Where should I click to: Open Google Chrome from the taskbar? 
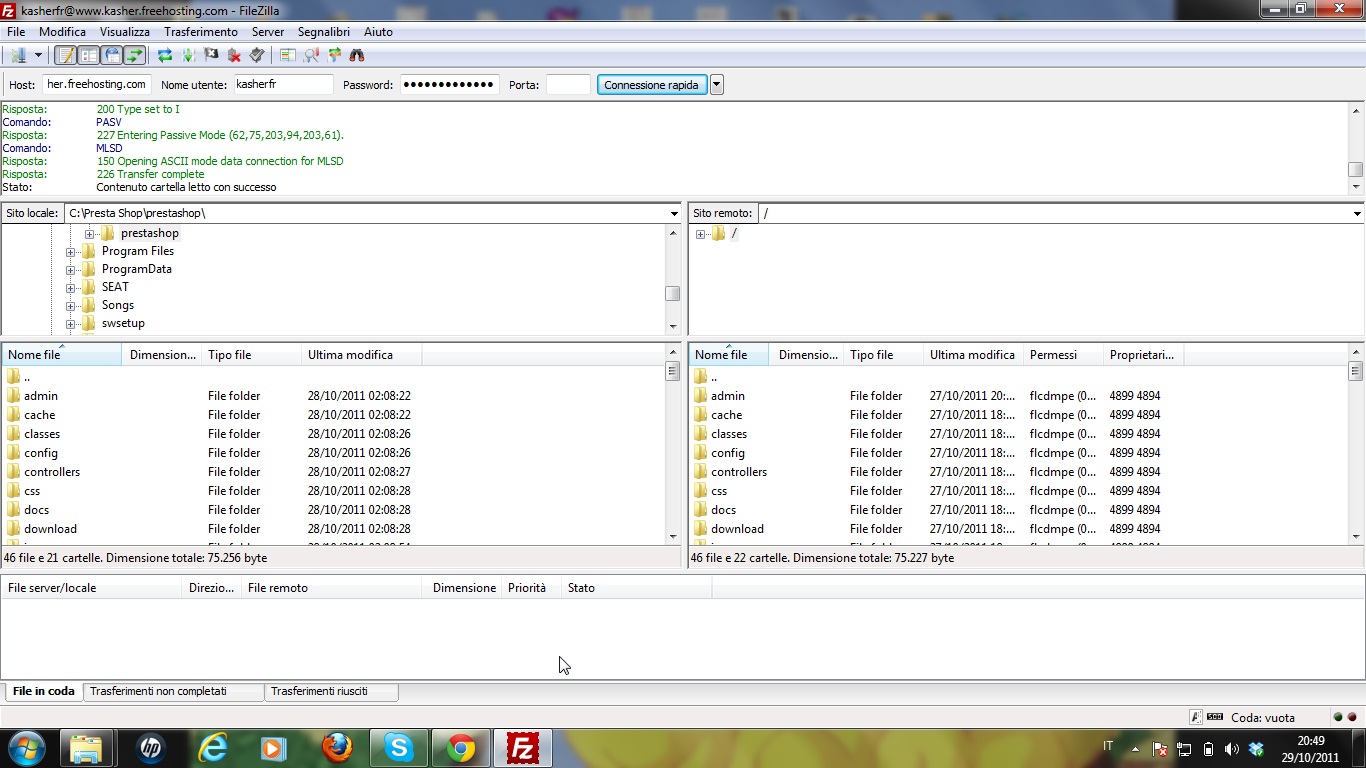point(461,748)
